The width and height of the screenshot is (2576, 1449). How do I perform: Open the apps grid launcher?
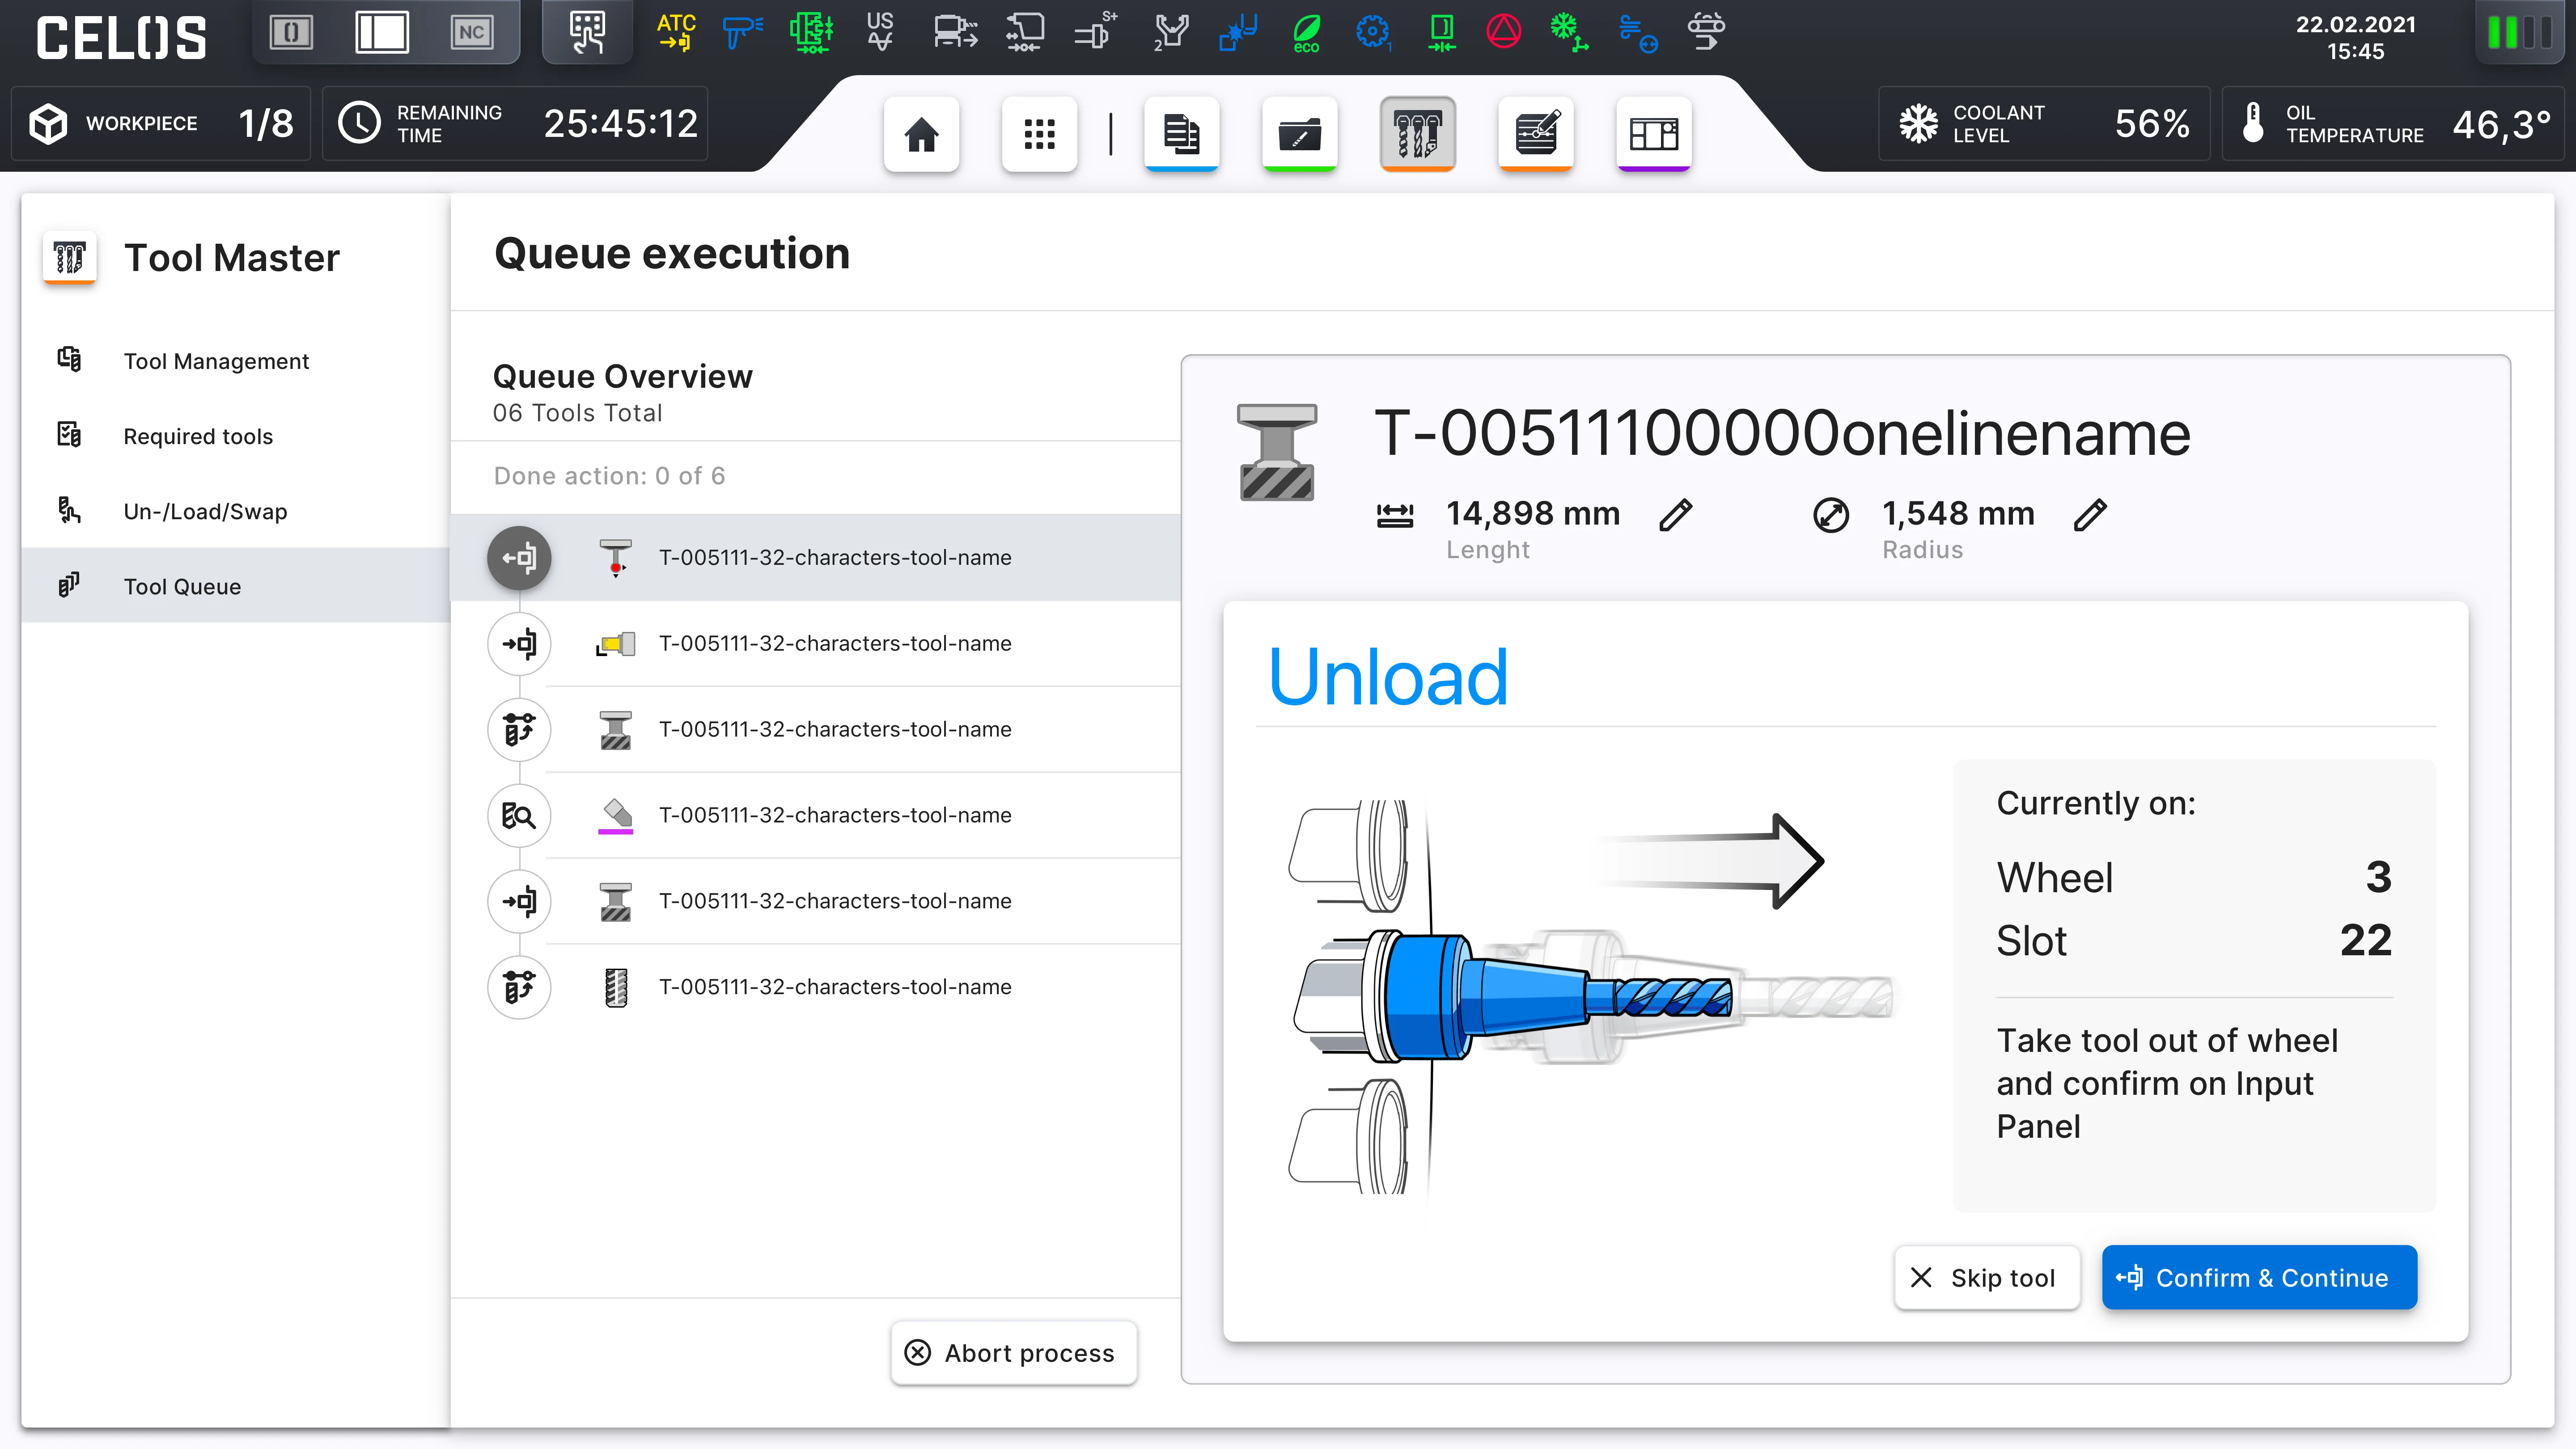click(1039, 134)
